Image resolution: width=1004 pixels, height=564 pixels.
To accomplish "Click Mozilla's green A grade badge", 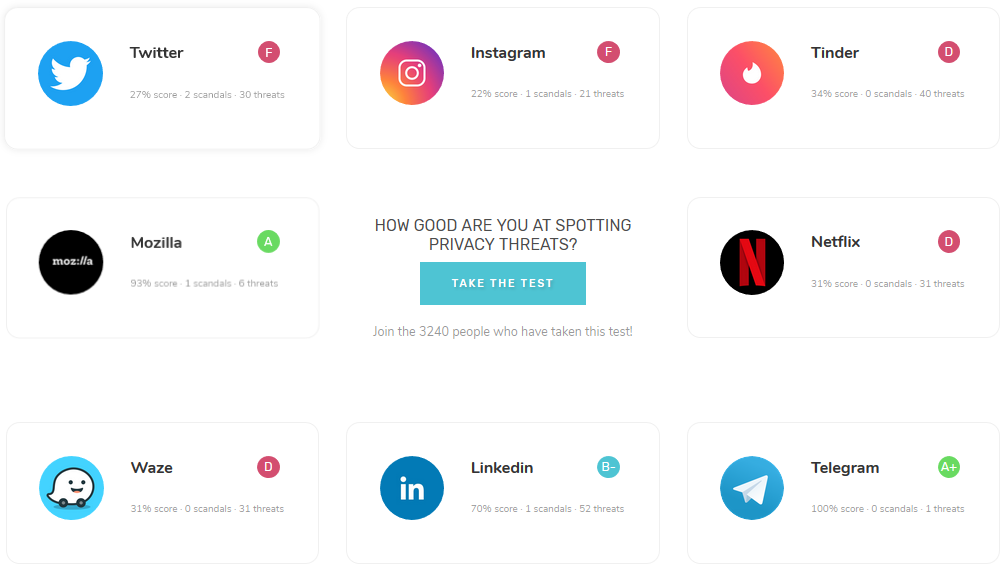I will [x=268, y=241].
